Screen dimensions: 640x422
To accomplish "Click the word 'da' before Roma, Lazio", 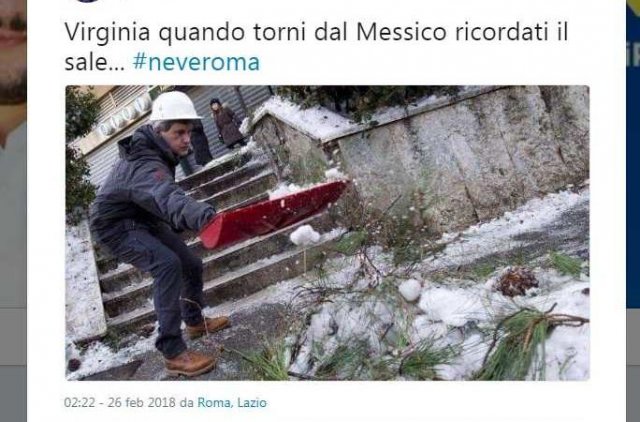I will click(x=187, y=403).
